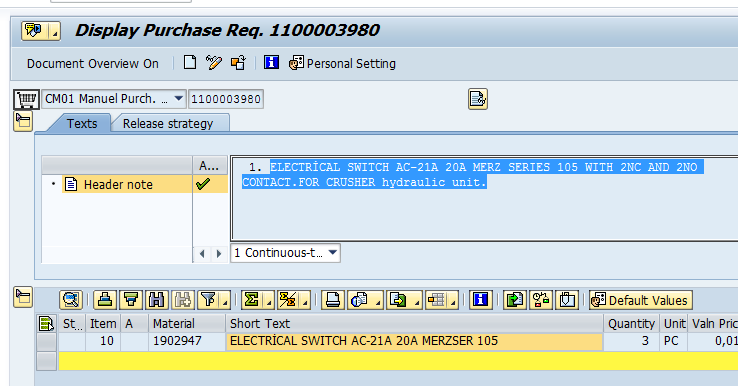Image resolution: width=738 pixels, height=386 pixels.
Task: Select the row selector for item 10
Action: [x=47, y=341]
